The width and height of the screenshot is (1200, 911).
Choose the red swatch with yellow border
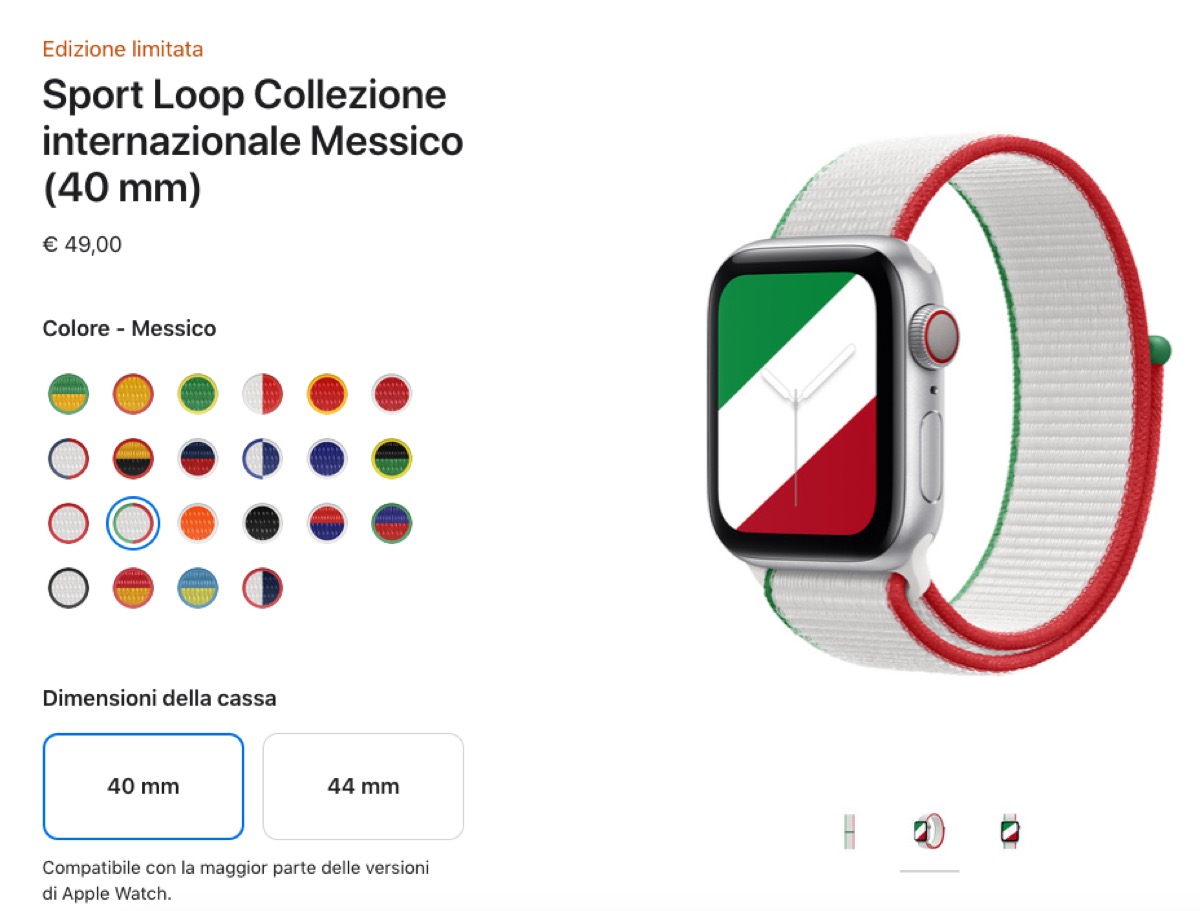[327, 394]
